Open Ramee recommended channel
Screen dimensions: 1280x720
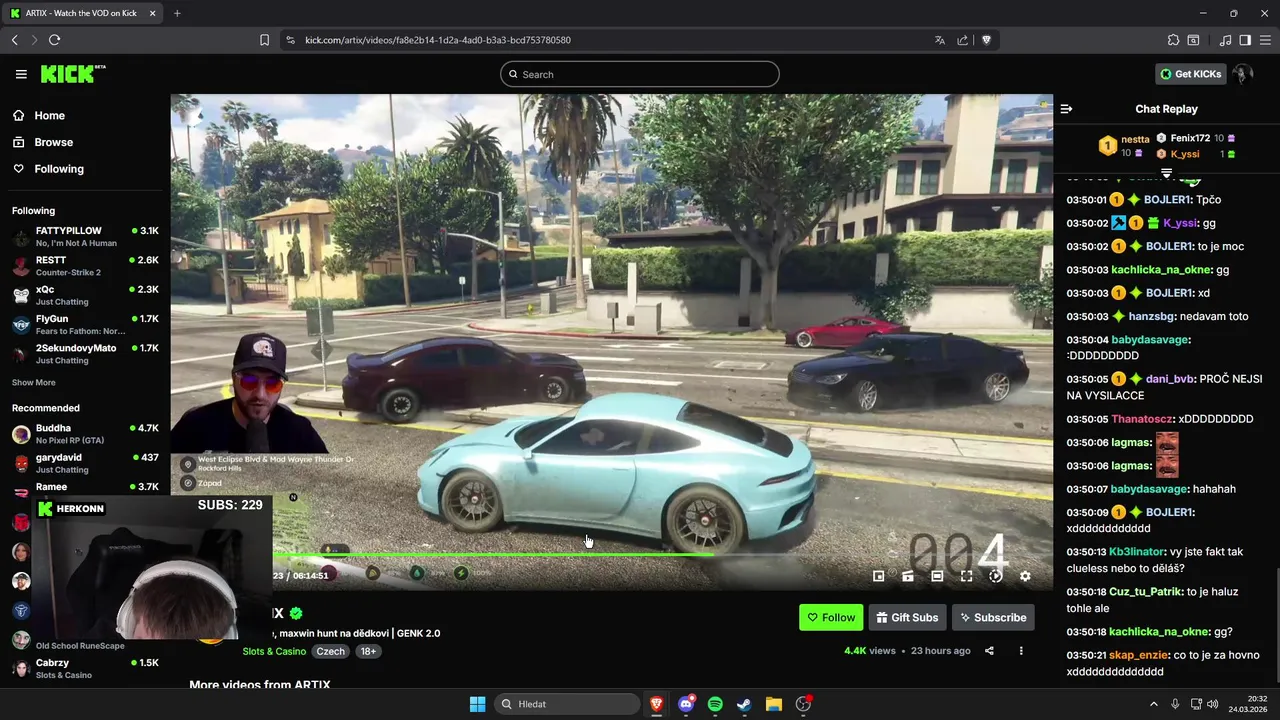pyautogui.click(x=85, y=488)
